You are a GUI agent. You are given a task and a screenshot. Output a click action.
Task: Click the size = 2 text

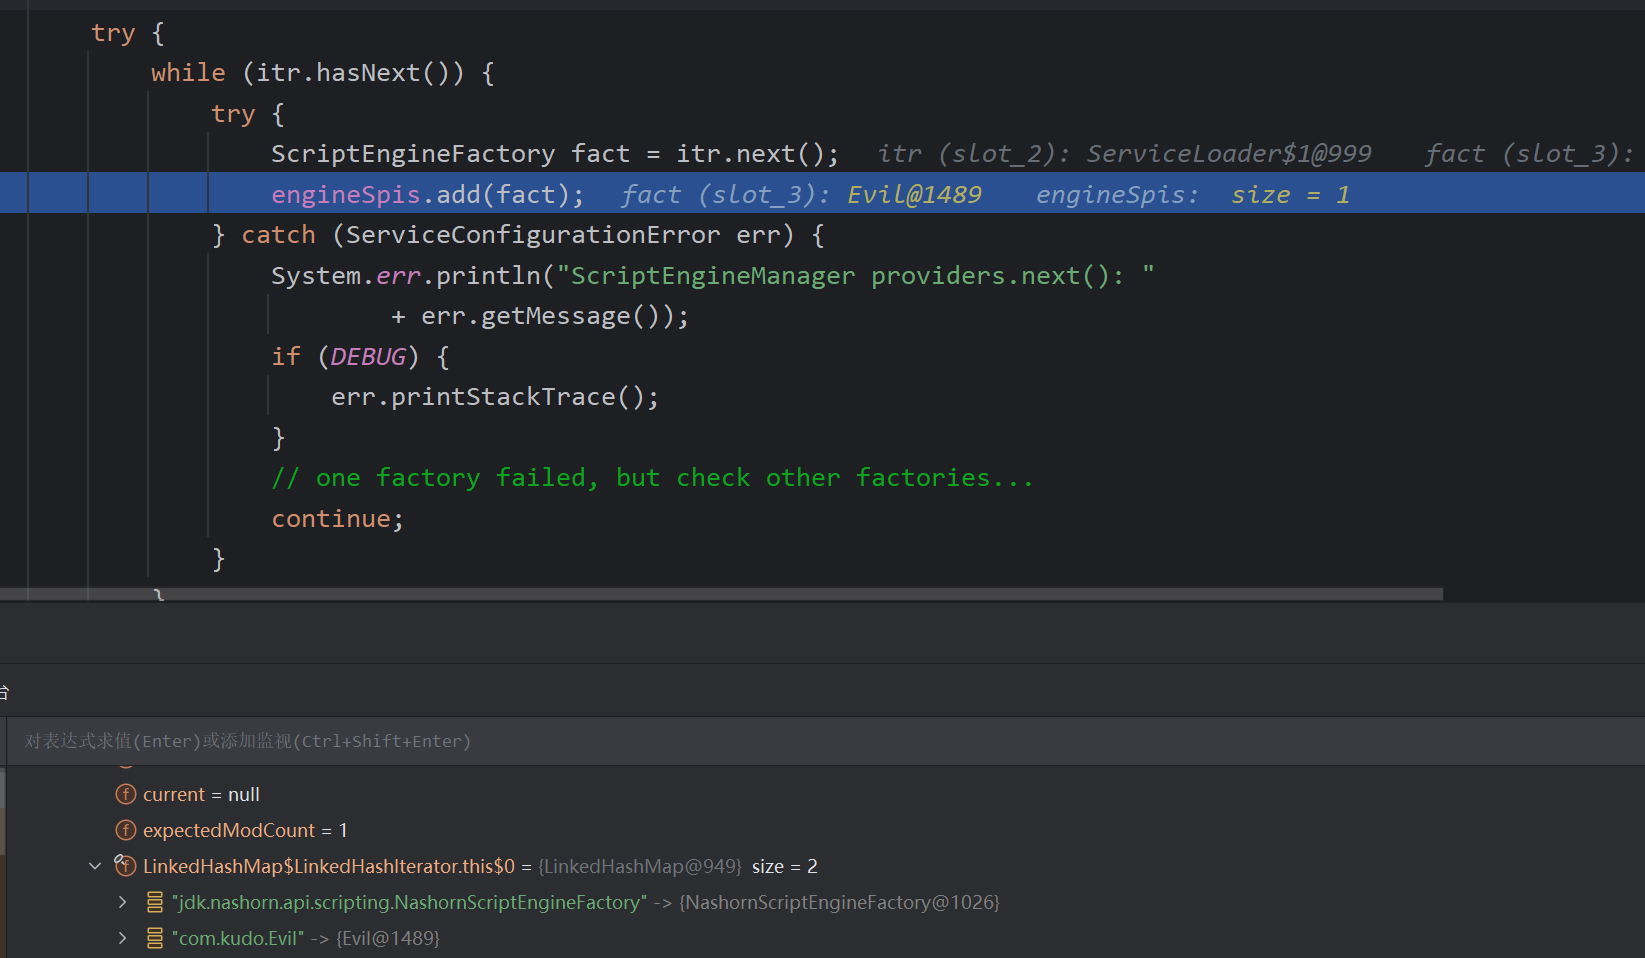click(x=785, y=866)
